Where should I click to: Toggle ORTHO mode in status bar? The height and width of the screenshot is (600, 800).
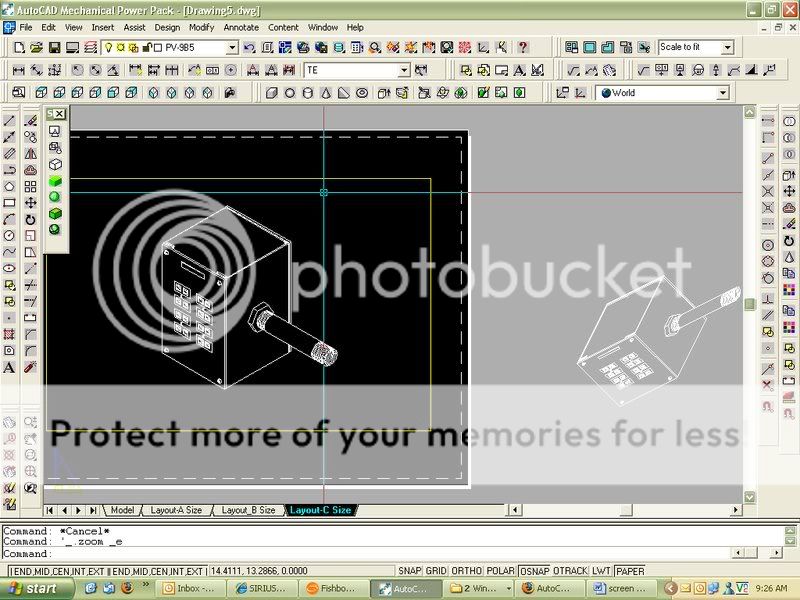tap(466, 571)
